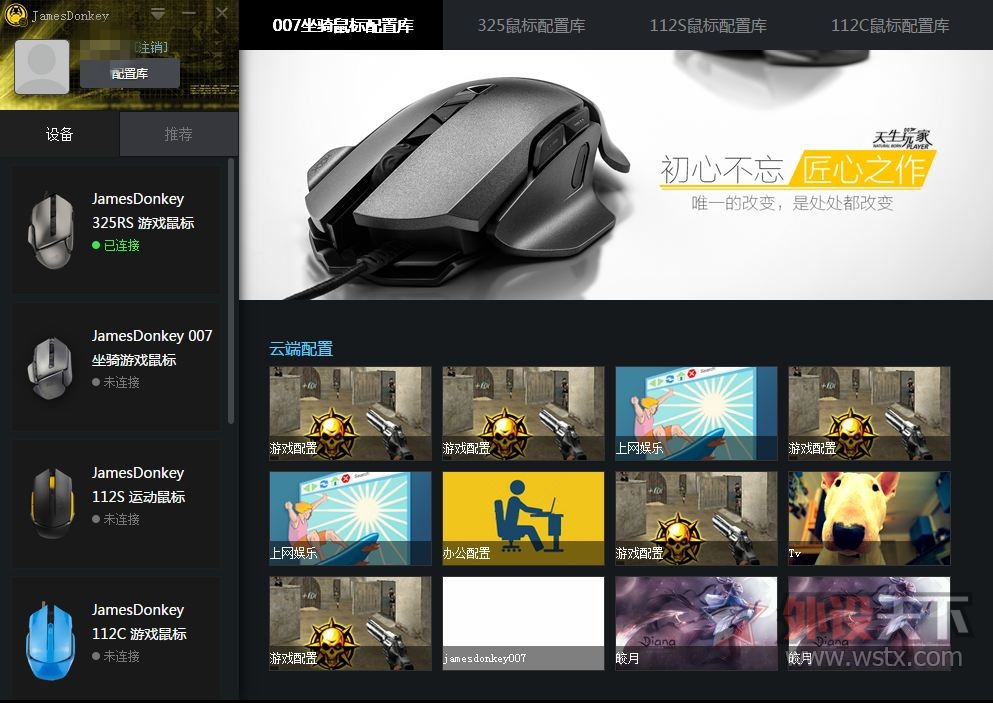Open the title bar dropdown arrow menu

(158, 13)
